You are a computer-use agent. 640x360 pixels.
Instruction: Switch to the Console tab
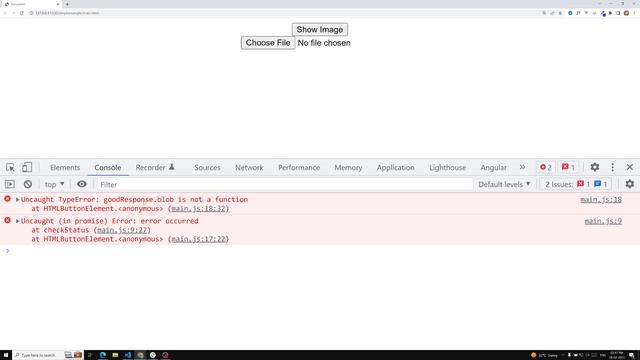pyautogui.click(x=108, y=167)
